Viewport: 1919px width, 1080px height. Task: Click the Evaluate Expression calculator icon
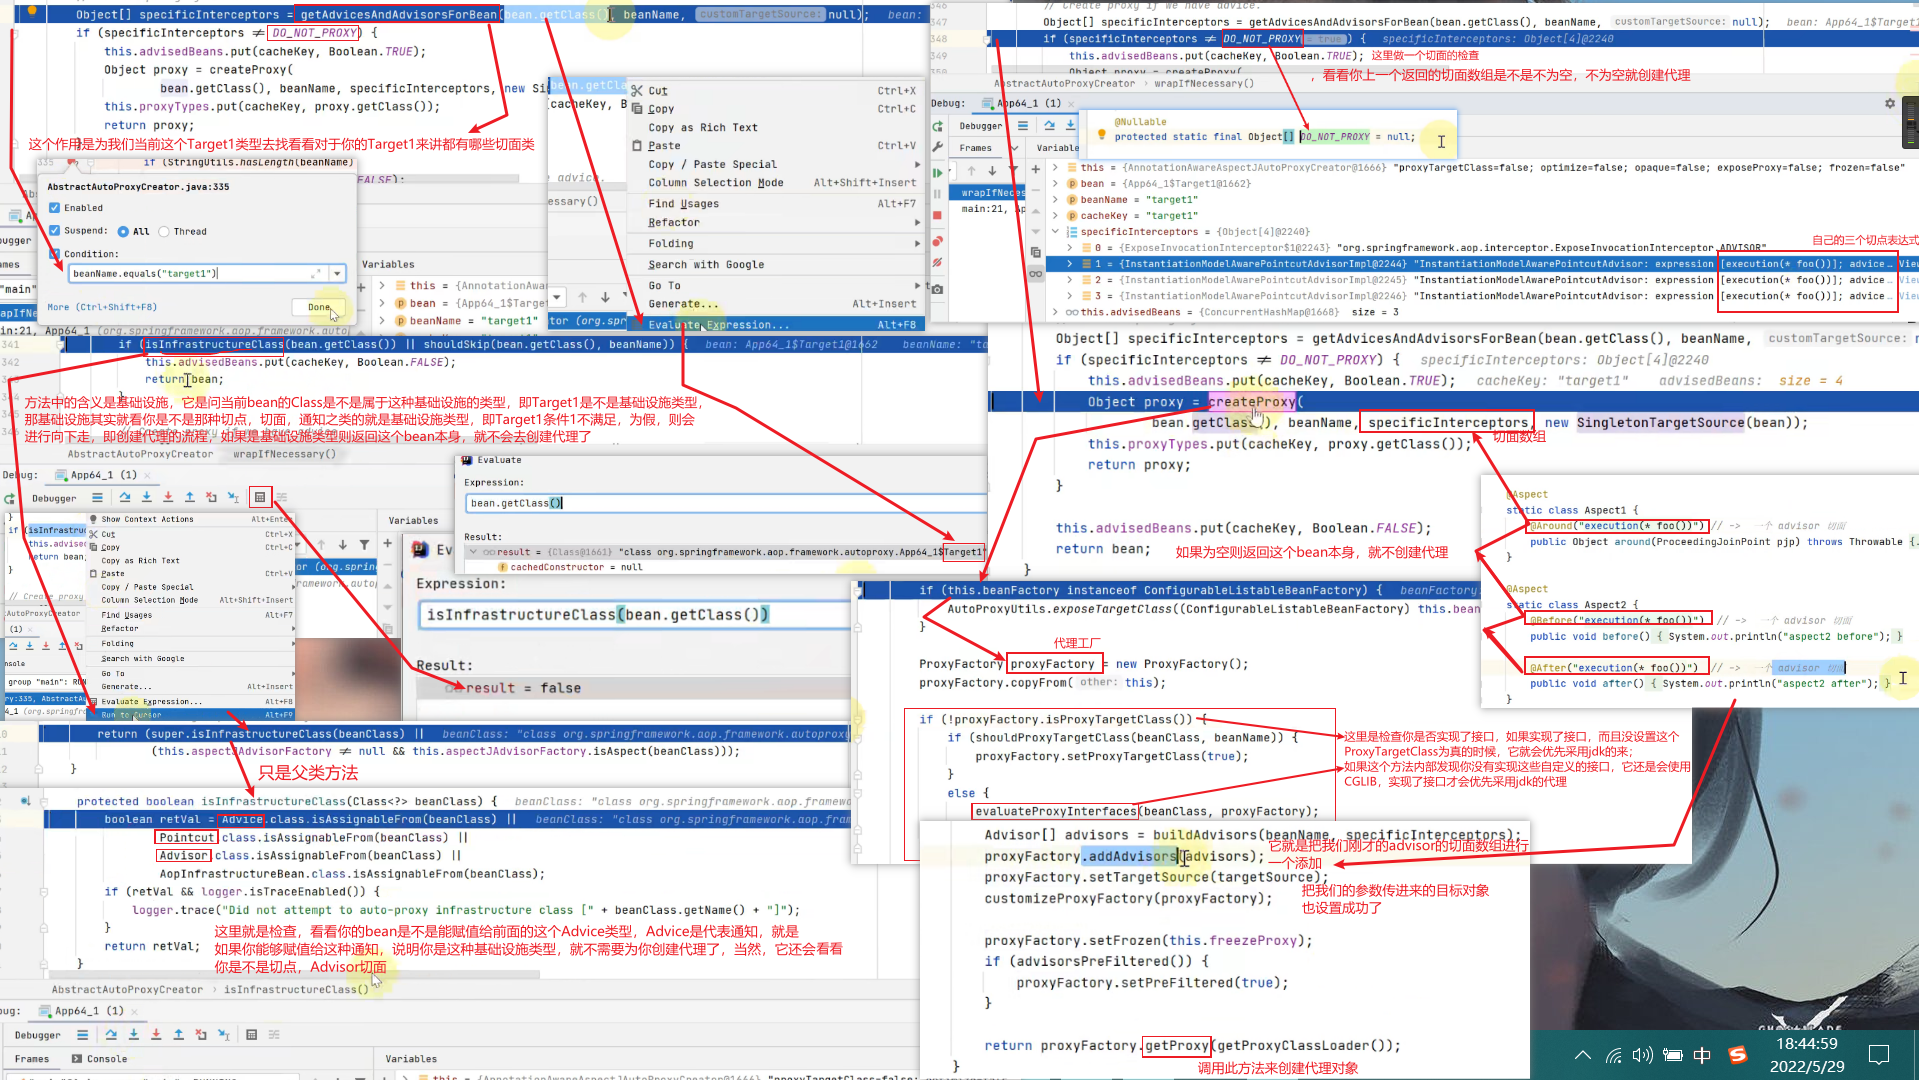point(260,497)
